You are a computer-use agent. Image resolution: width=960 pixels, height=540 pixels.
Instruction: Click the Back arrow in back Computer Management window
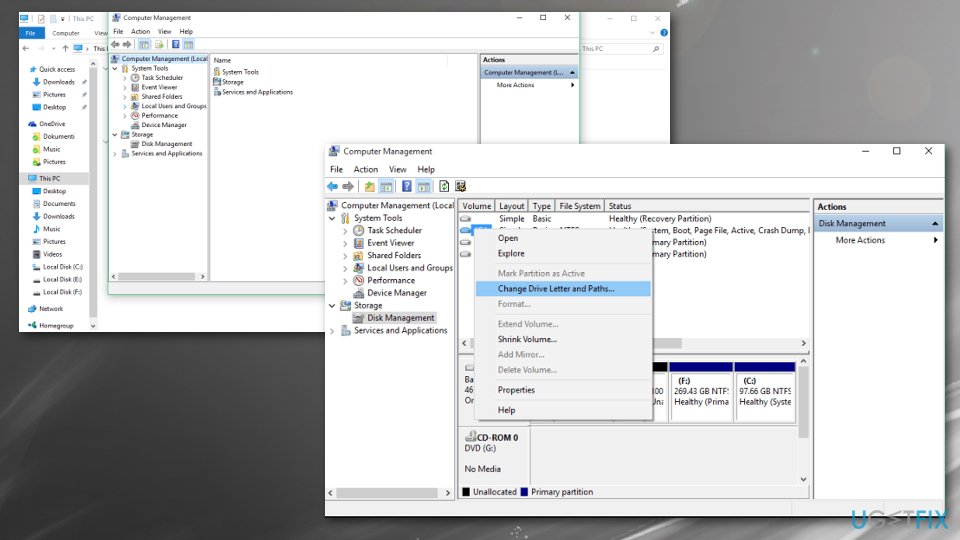coord(115,44)
